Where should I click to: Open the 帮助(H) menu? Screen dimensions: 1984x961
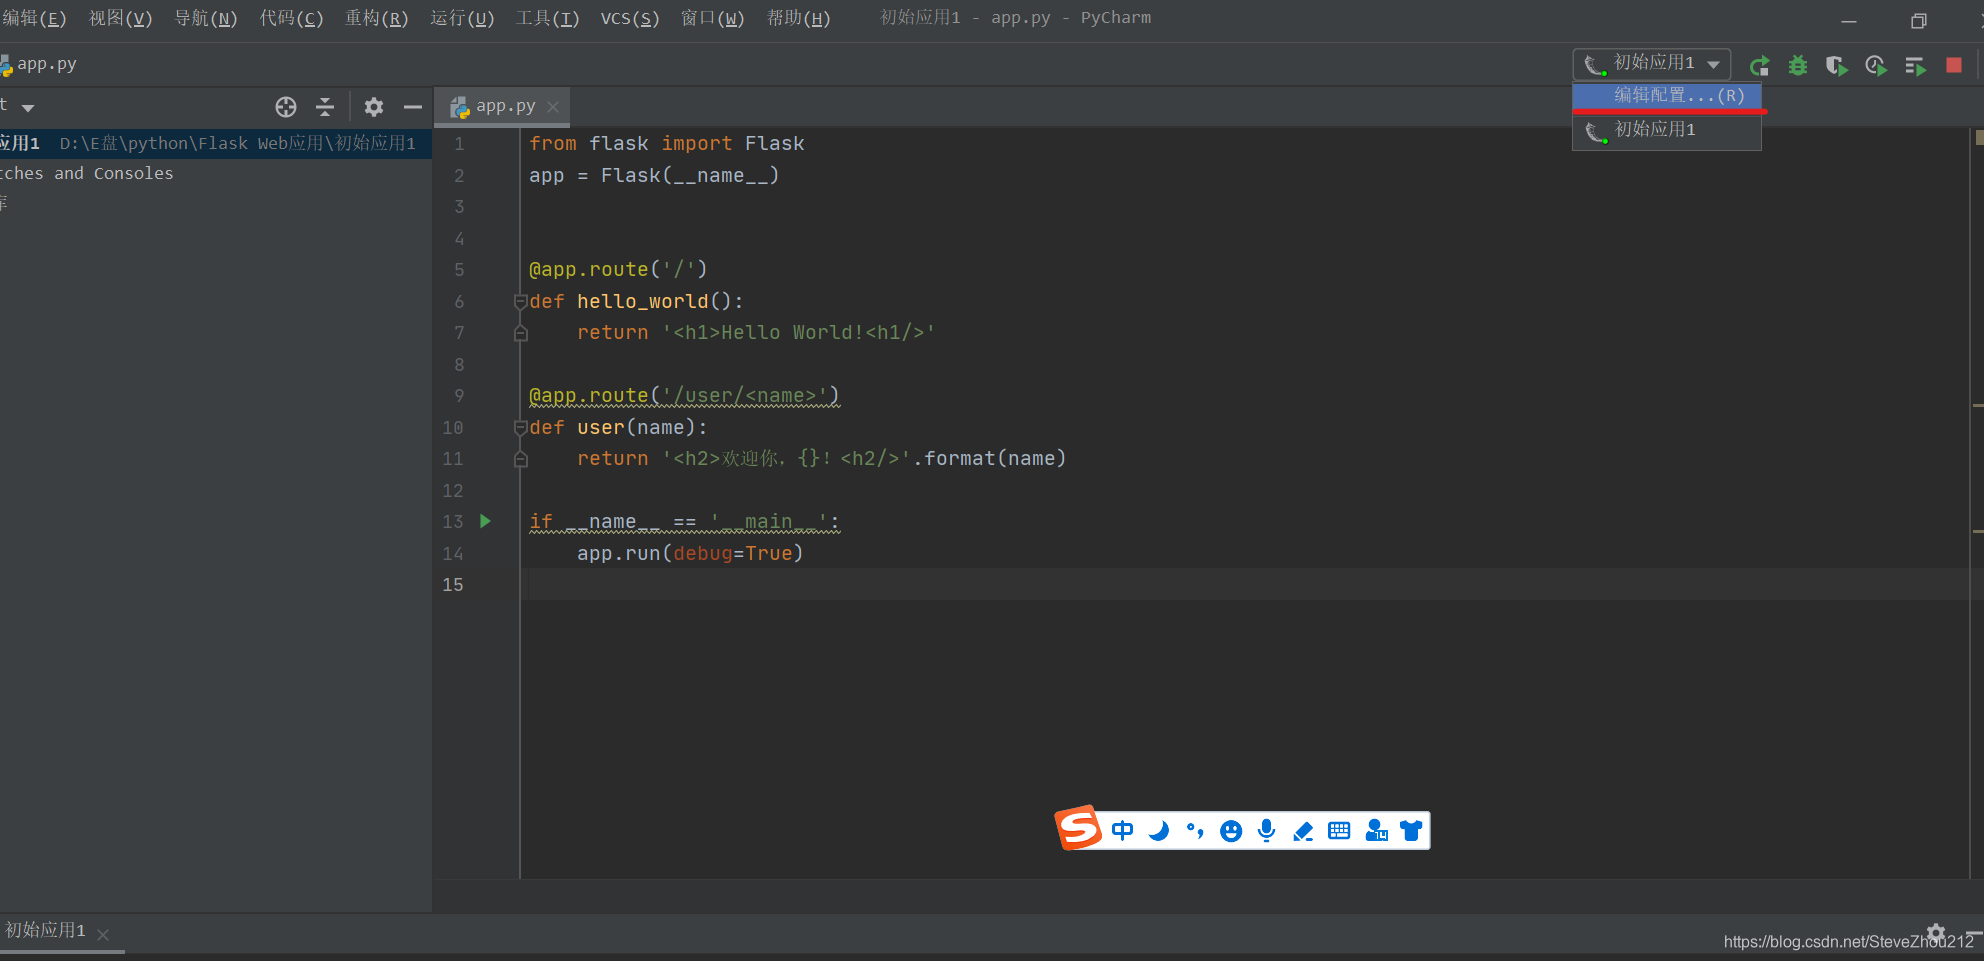click(798, 18)
